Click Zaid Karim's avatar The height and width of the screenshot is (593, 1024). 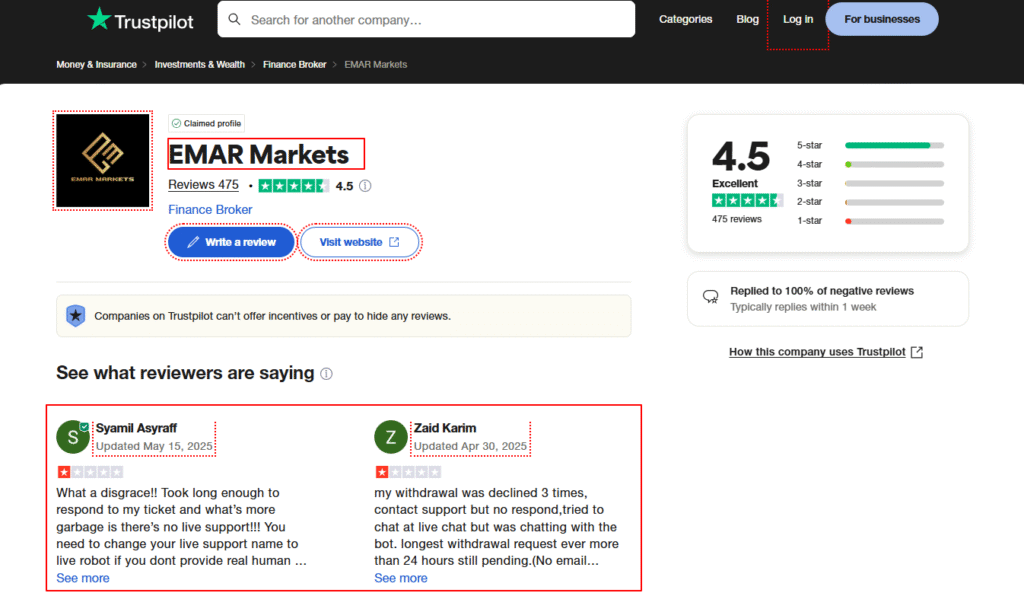coord(391,437)
